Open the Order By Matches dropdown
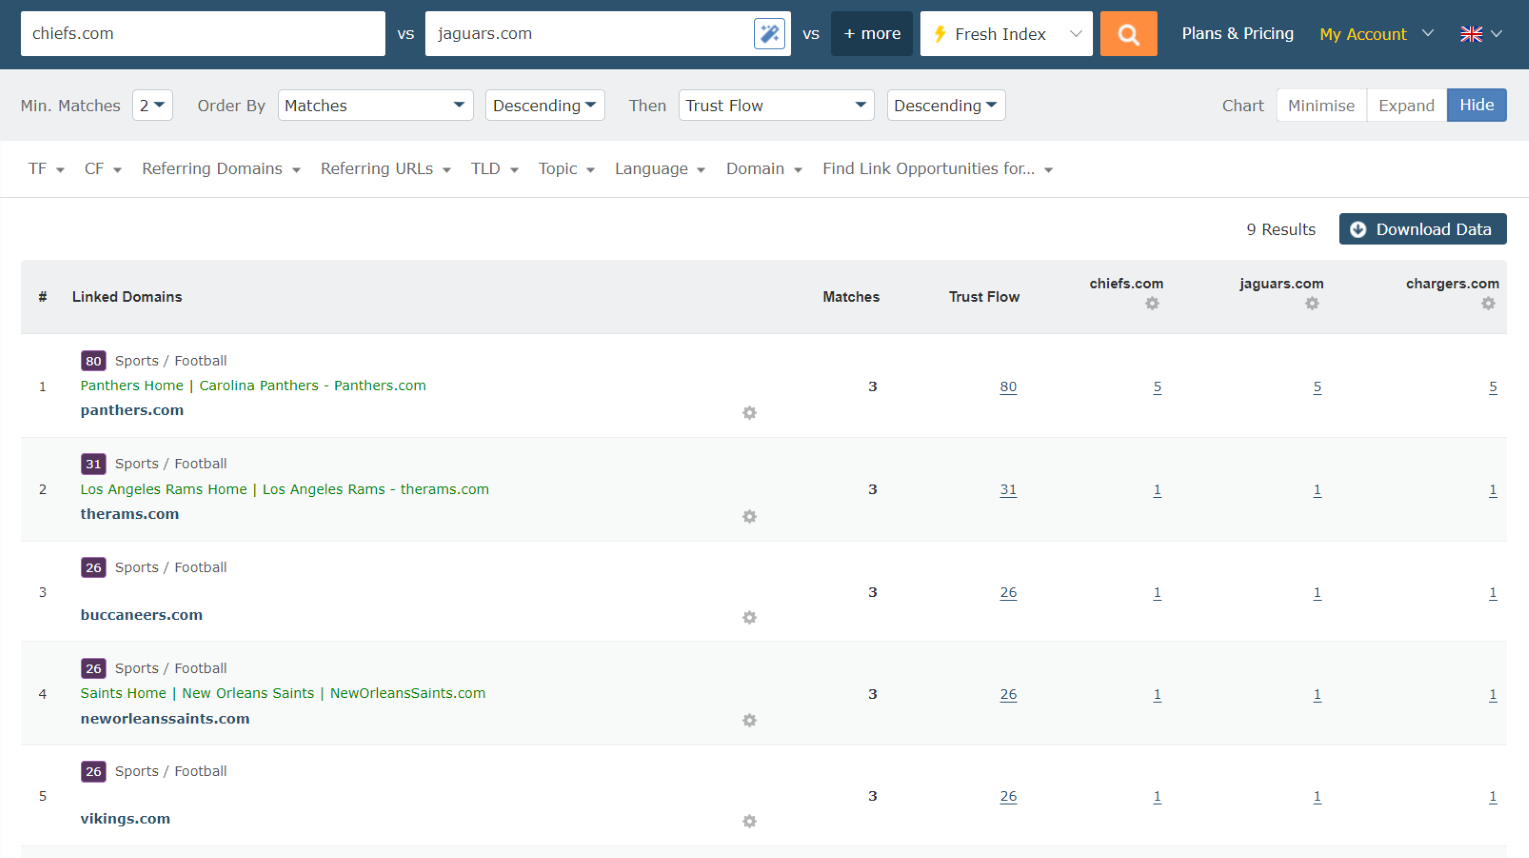Screen dimensions: 1529x858 375,105
